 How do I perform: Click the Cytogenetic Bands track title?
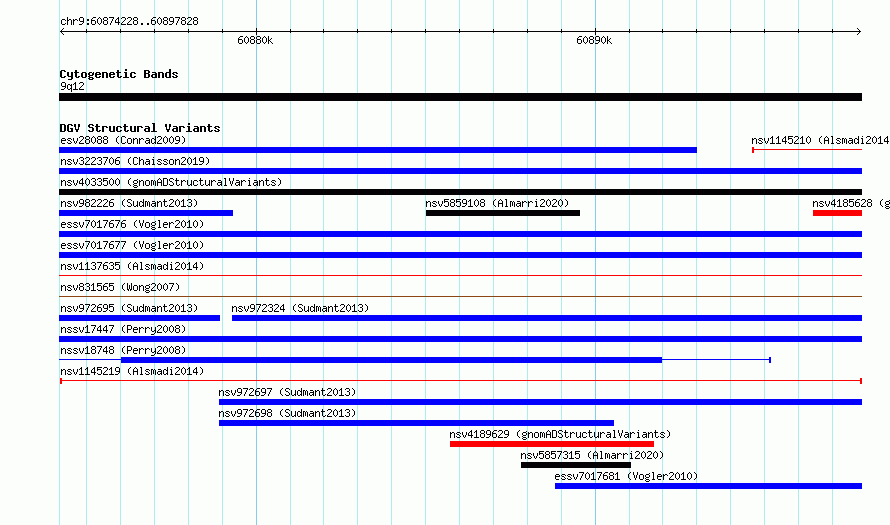coord(119,74)
